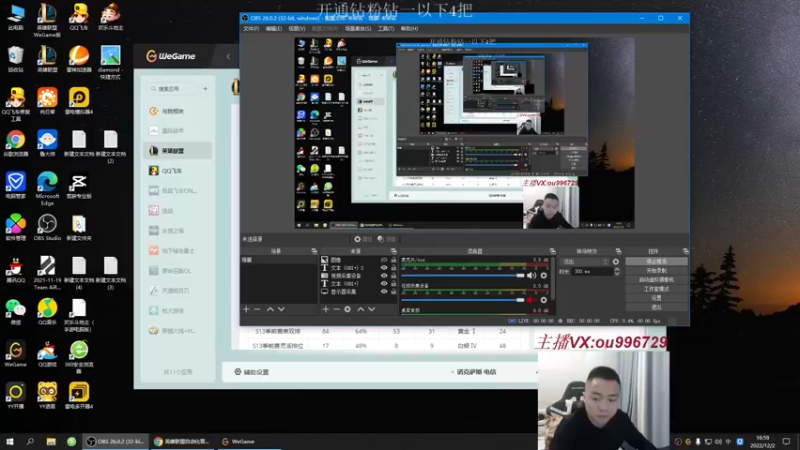Click the stop streaming button in OBS controls
The width and height of the screenshot is (800, 450).
coord(656,261)
